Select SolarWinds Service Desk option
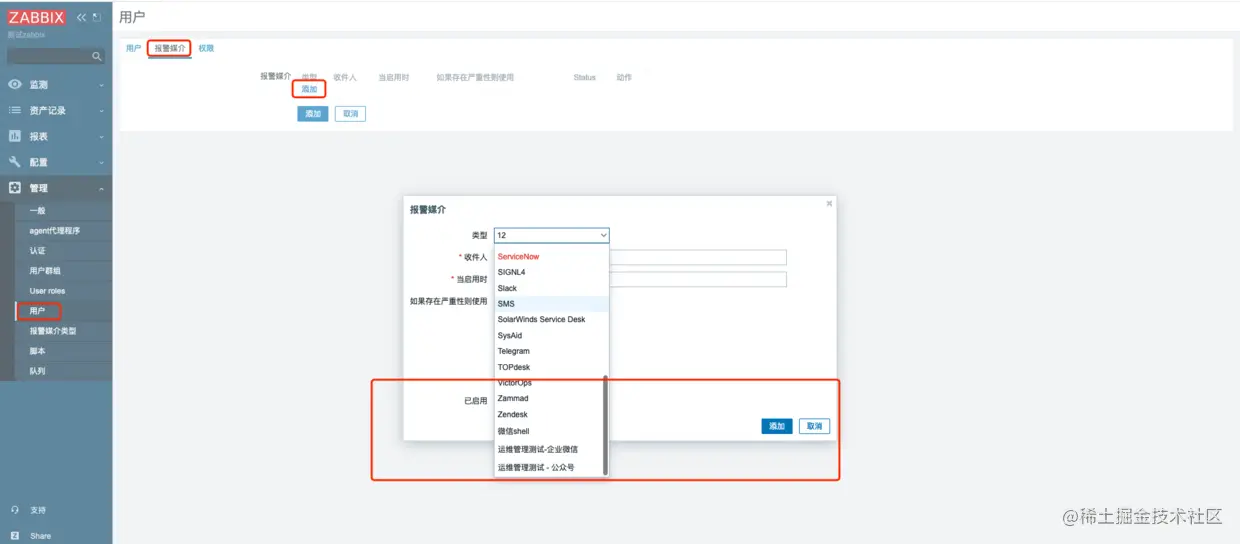1240x544 pixels. point(551,320)
